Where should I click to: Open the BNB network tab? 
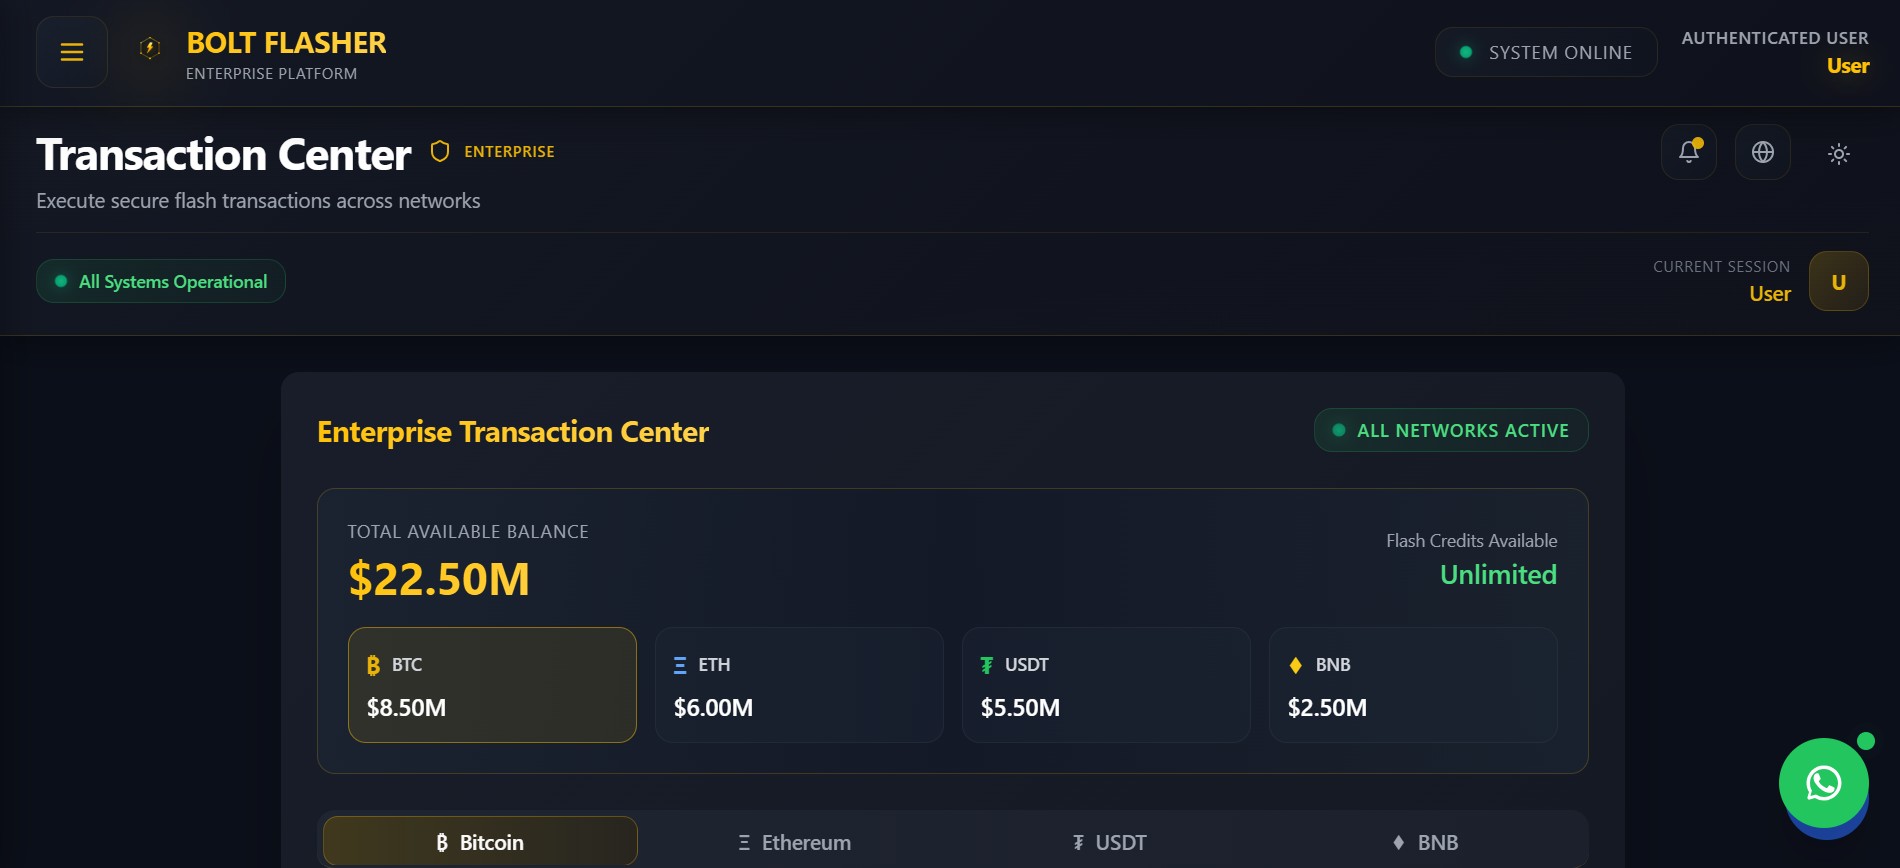(1425, 841)
